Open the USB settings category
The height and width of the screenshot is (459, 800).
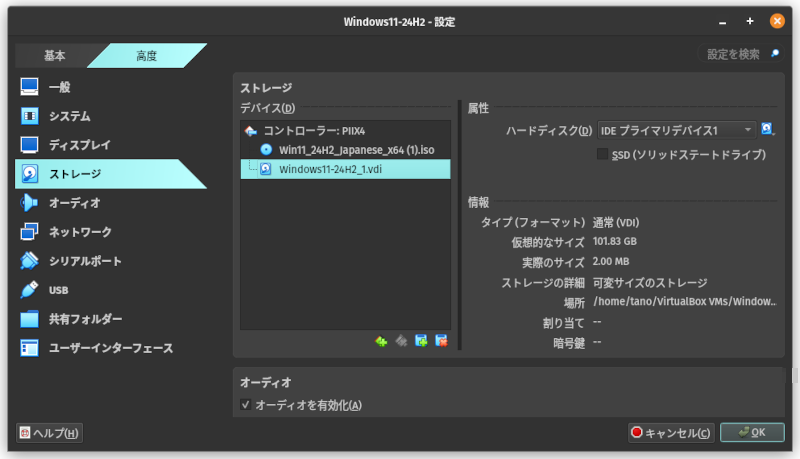click(58, 290)
